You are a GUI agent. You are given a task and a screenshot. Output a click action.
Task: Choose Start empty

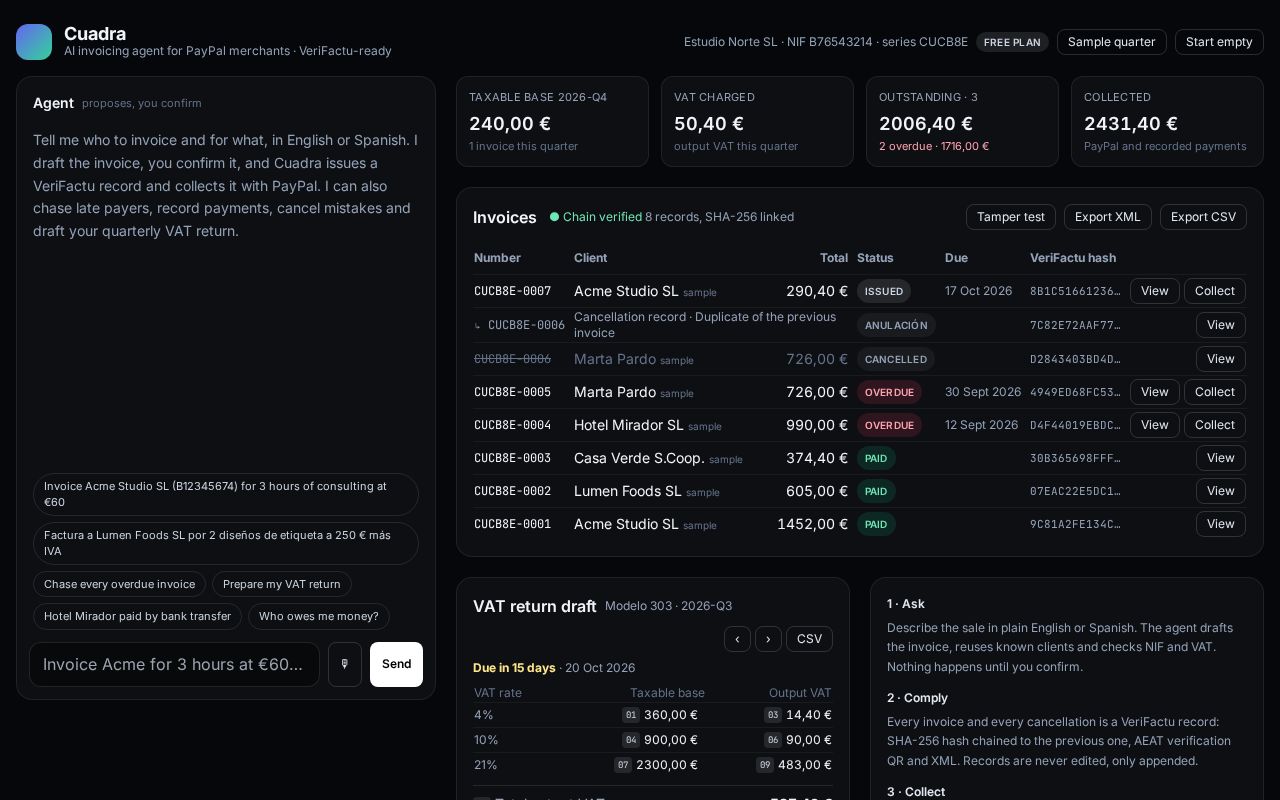pyautogui.click(x=1219, y=42)
